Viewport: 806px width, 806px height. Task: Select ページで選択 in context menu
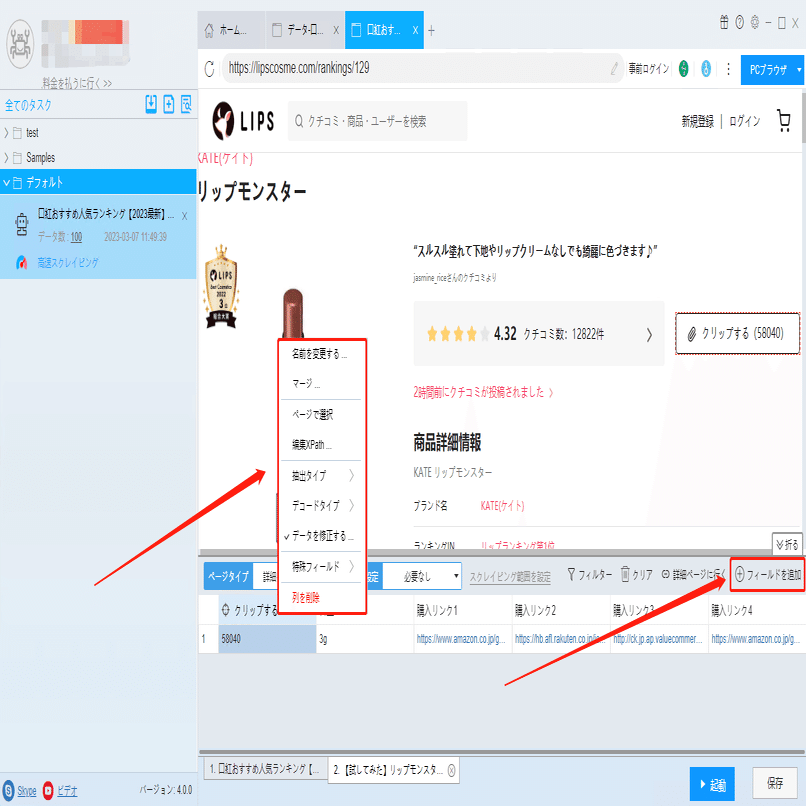point(313,414)
